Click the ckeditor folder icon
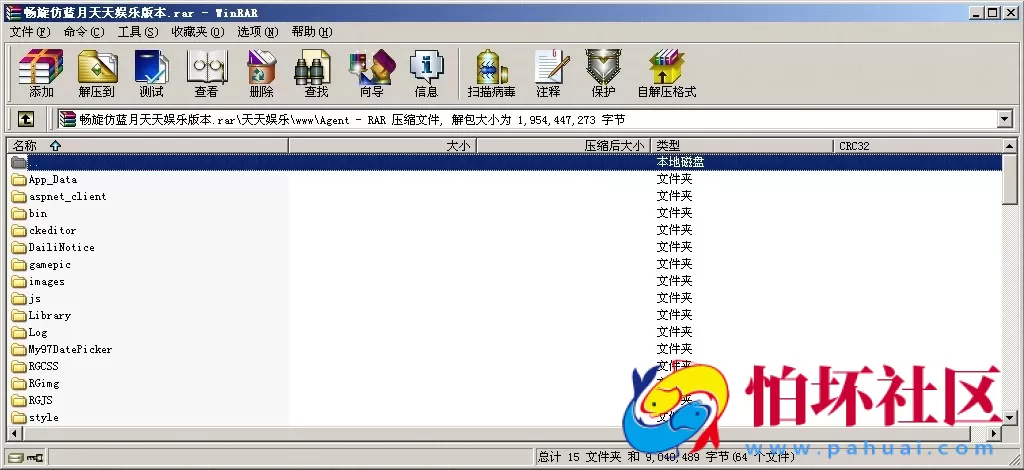Viewport: 1024px width, 470px height. [19, 230]
